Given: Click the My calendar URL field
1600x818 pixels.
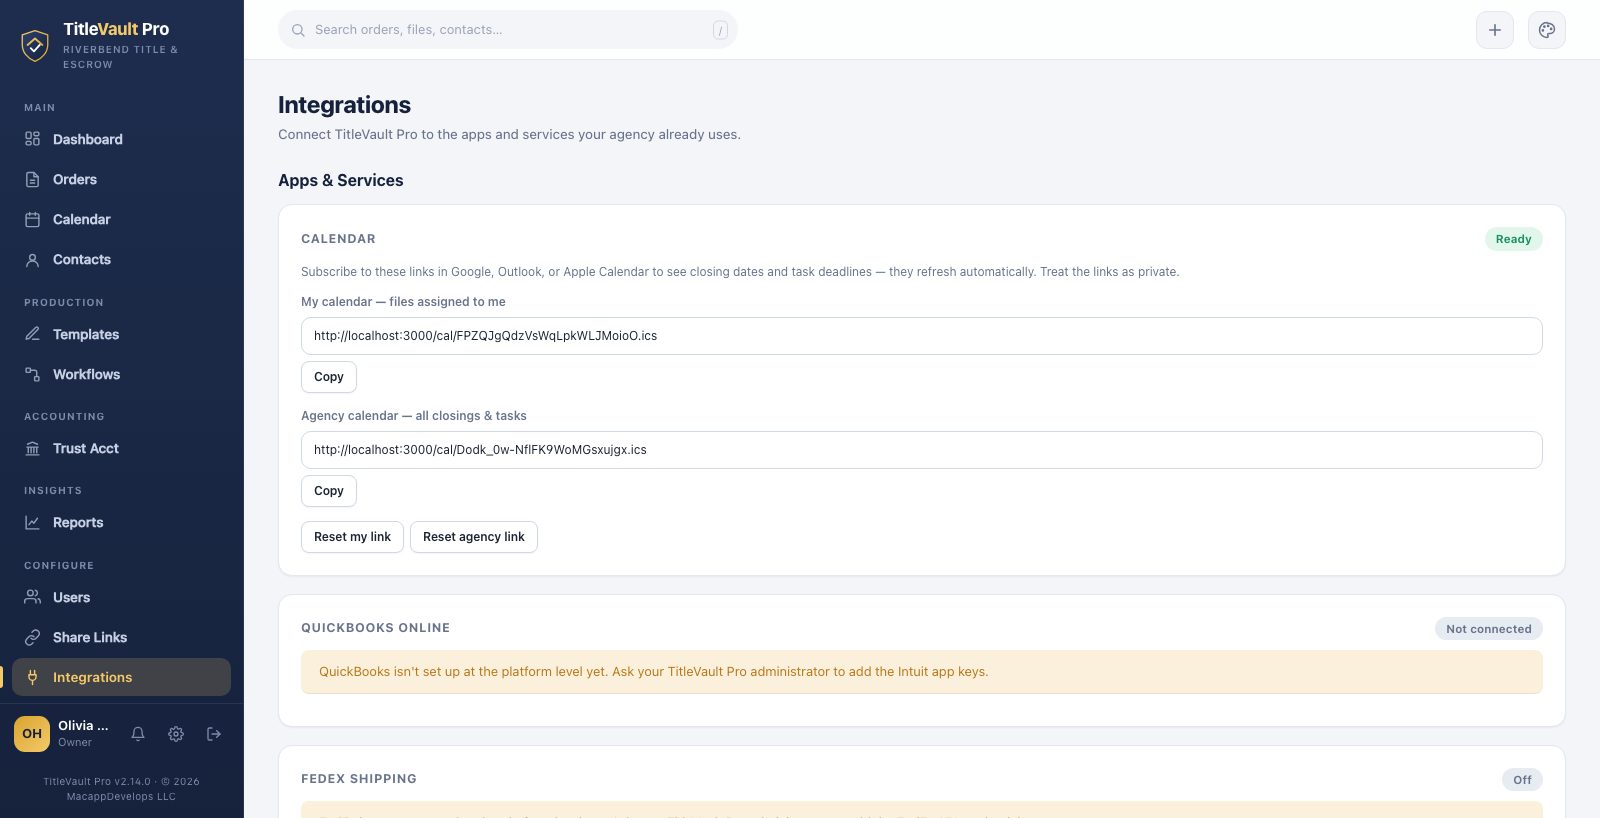Looking at the screenshot, I should [x=921, y=336].
